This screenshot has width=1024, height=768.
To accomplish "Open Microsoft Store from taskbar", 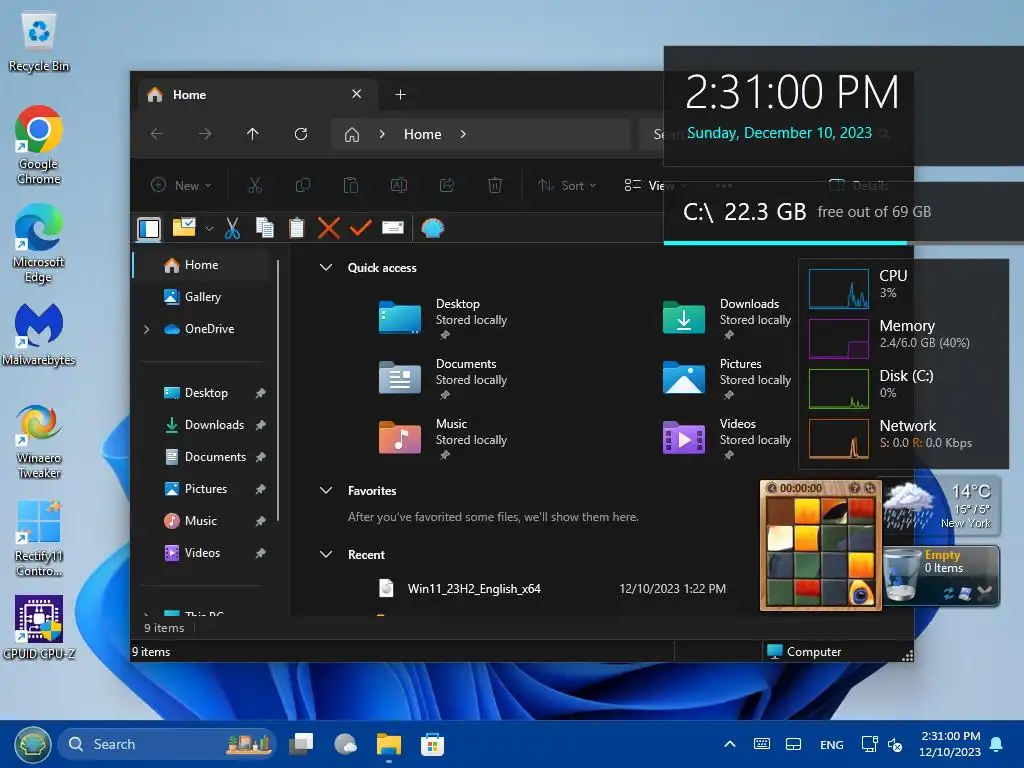I will tap(432, 744).
